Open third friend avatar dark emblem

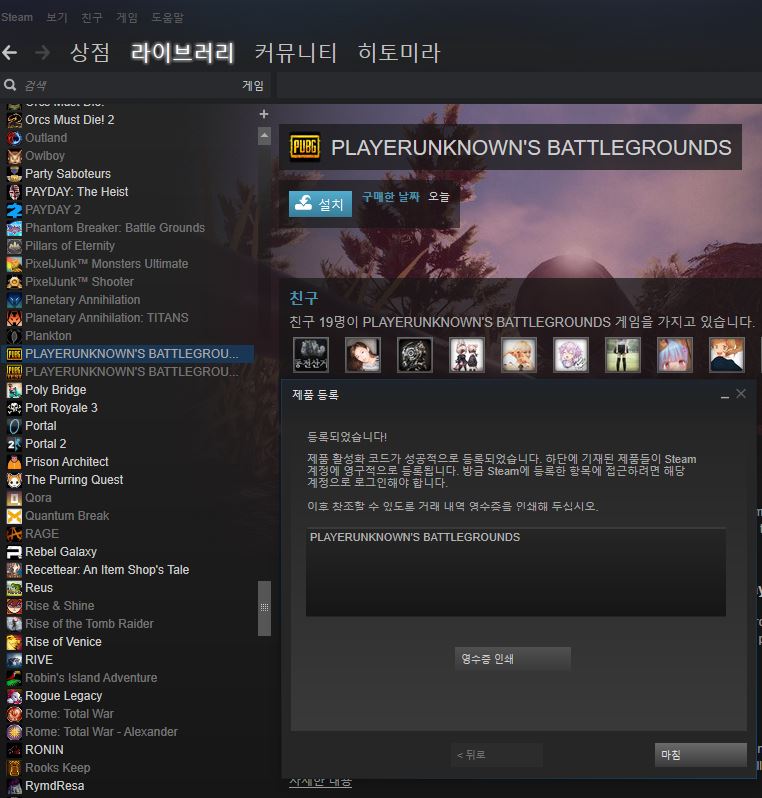point(415,355)
